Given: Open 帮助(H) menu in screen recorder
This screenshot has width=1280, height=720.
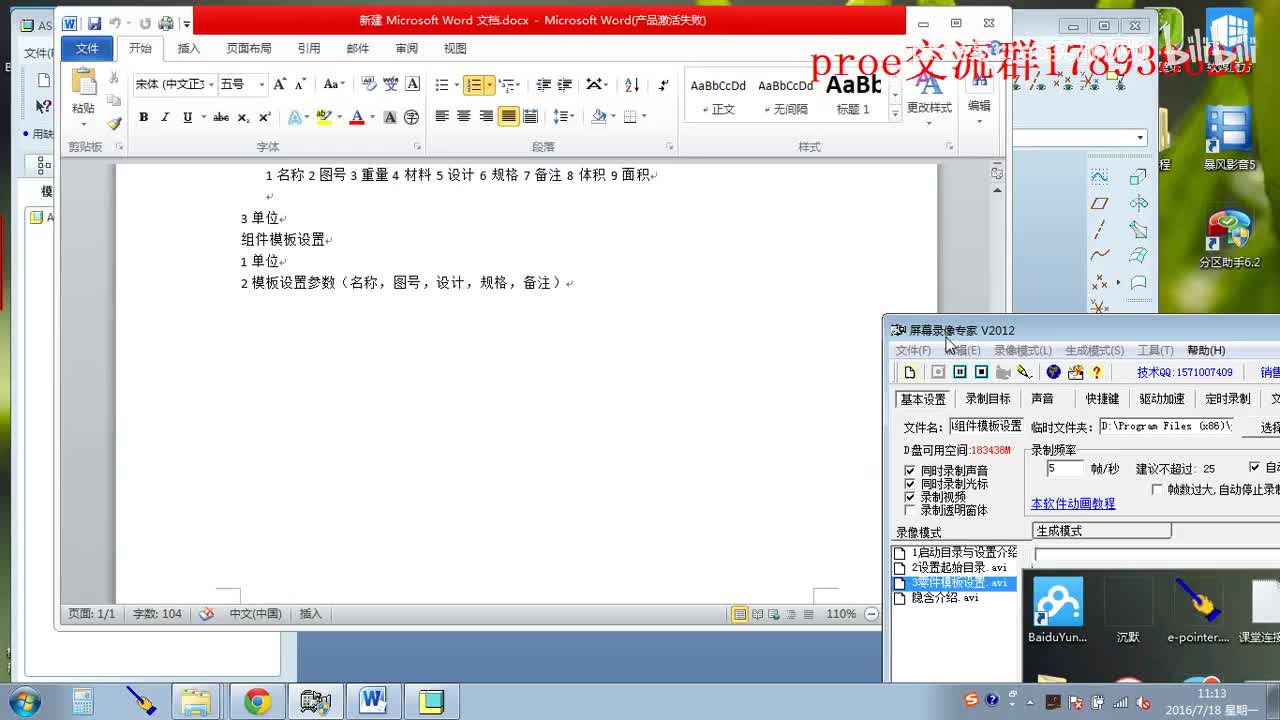Looking at the screenshot, I should (1206, 350).
